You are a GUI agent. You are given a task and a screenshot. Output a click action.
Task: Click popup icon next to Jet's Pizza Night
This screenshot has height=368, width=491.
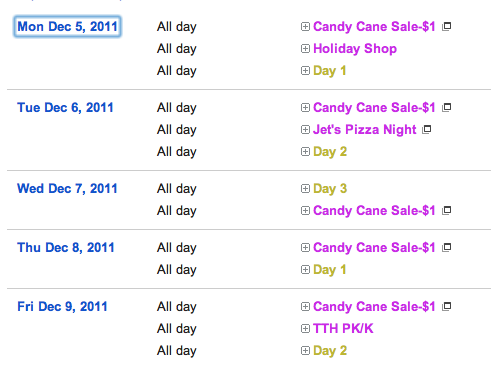pos(427,129)
